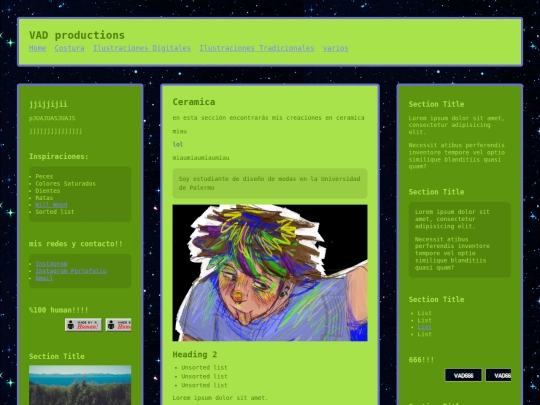Click the text 'Peces' in Inspiraciones list

pos(44,176)
